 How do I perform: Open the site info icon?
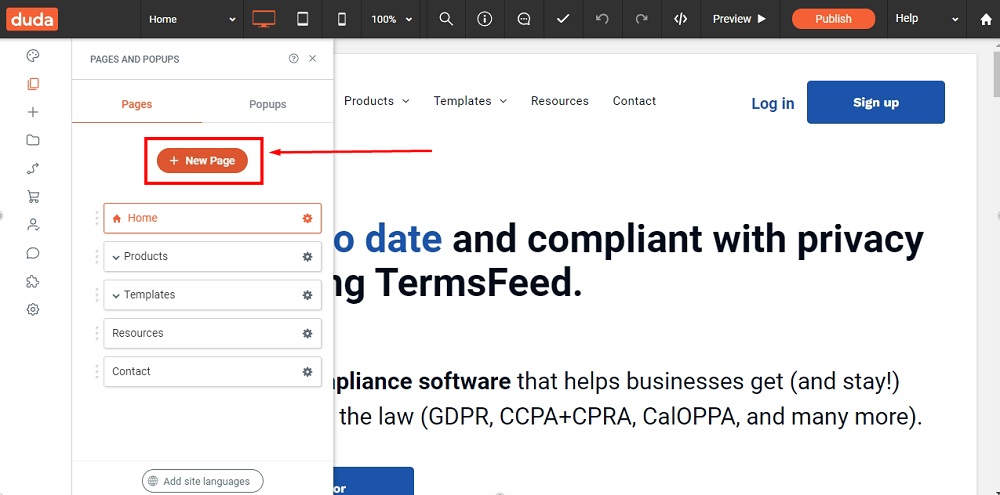coord(485,19)
